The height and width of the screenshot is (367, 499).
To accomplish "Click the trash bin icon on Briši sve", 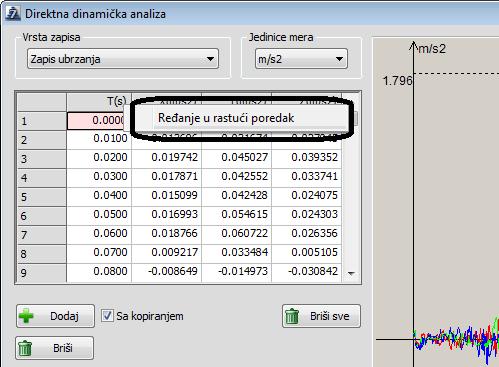I will coord(292,316).
